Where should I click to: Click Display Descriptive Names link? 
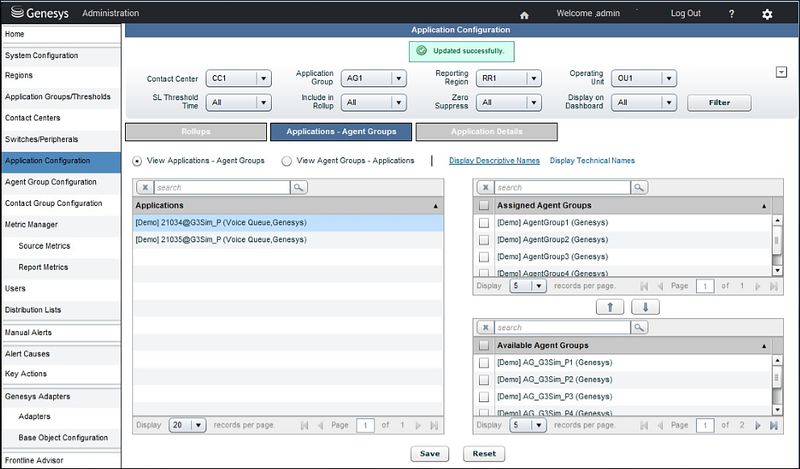tap(494, 161)
